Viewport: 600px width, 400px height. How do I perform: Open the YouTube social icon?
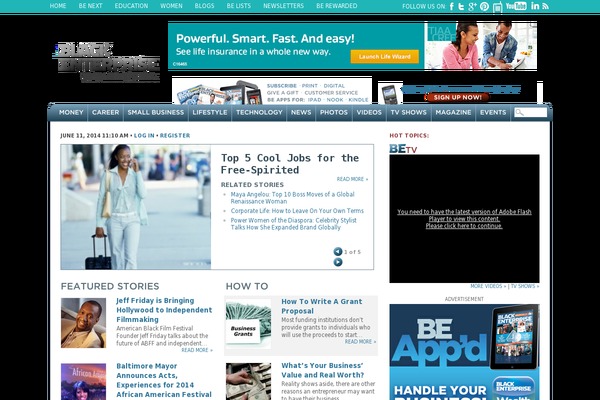pos(516,6)
